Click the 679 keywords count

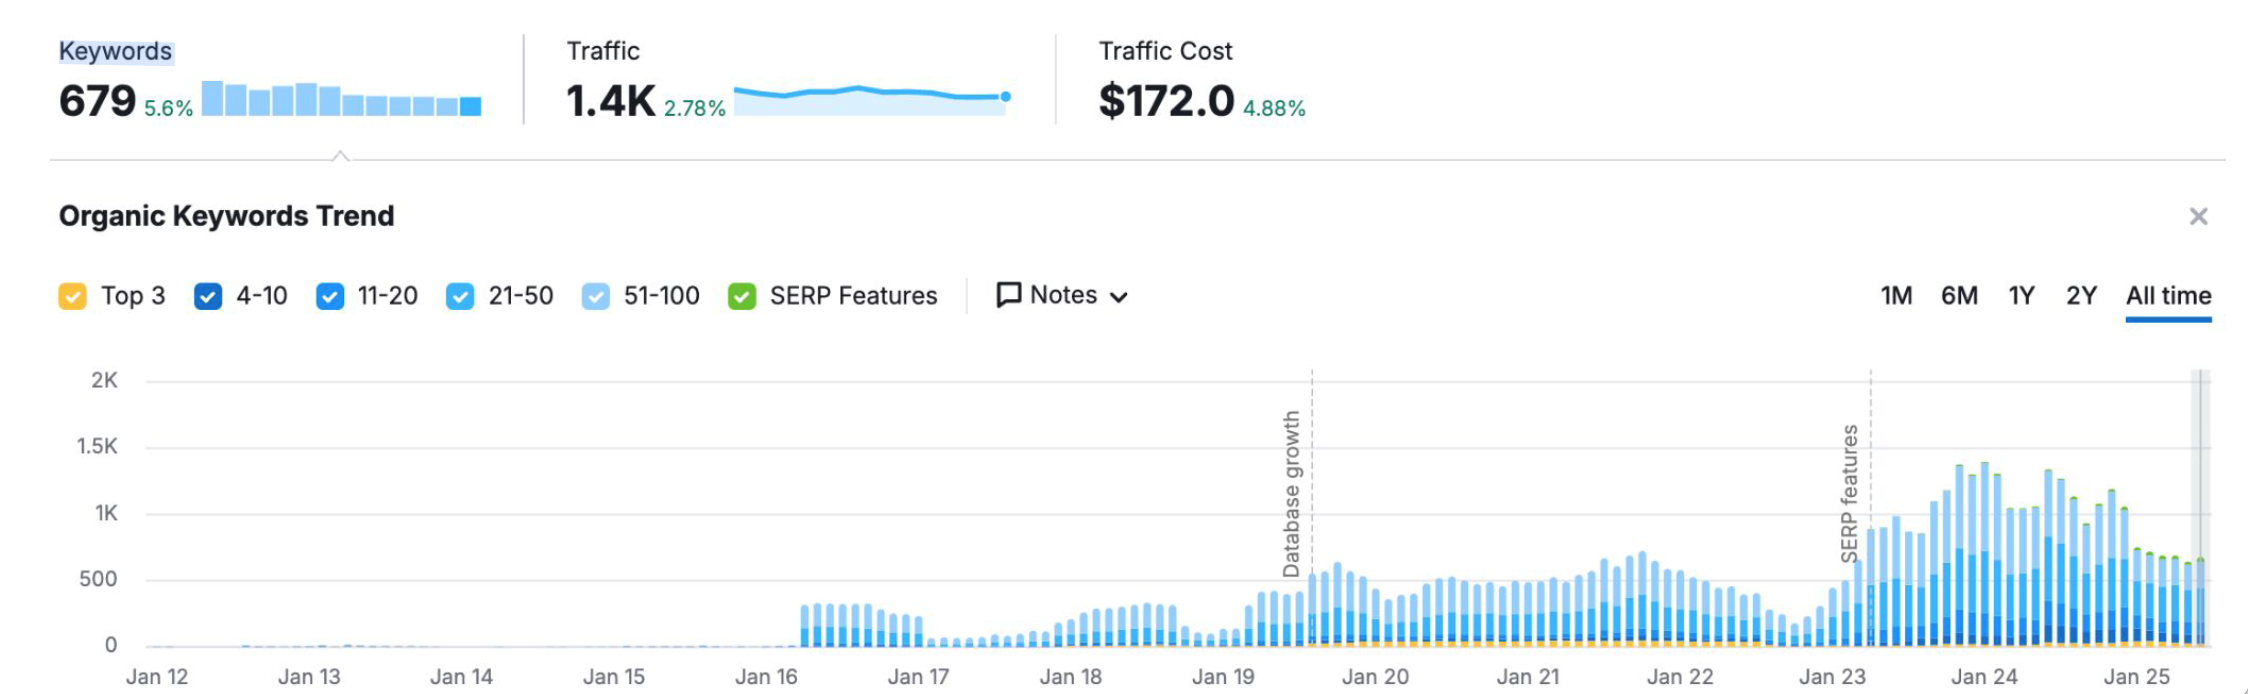97,101
